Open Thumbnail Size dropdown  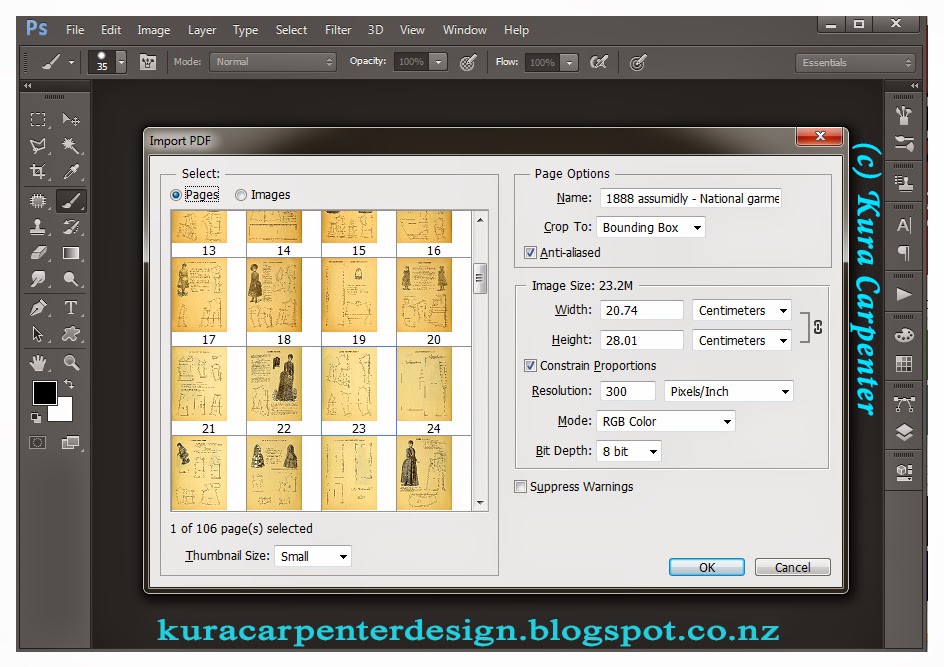coord(312,556)
